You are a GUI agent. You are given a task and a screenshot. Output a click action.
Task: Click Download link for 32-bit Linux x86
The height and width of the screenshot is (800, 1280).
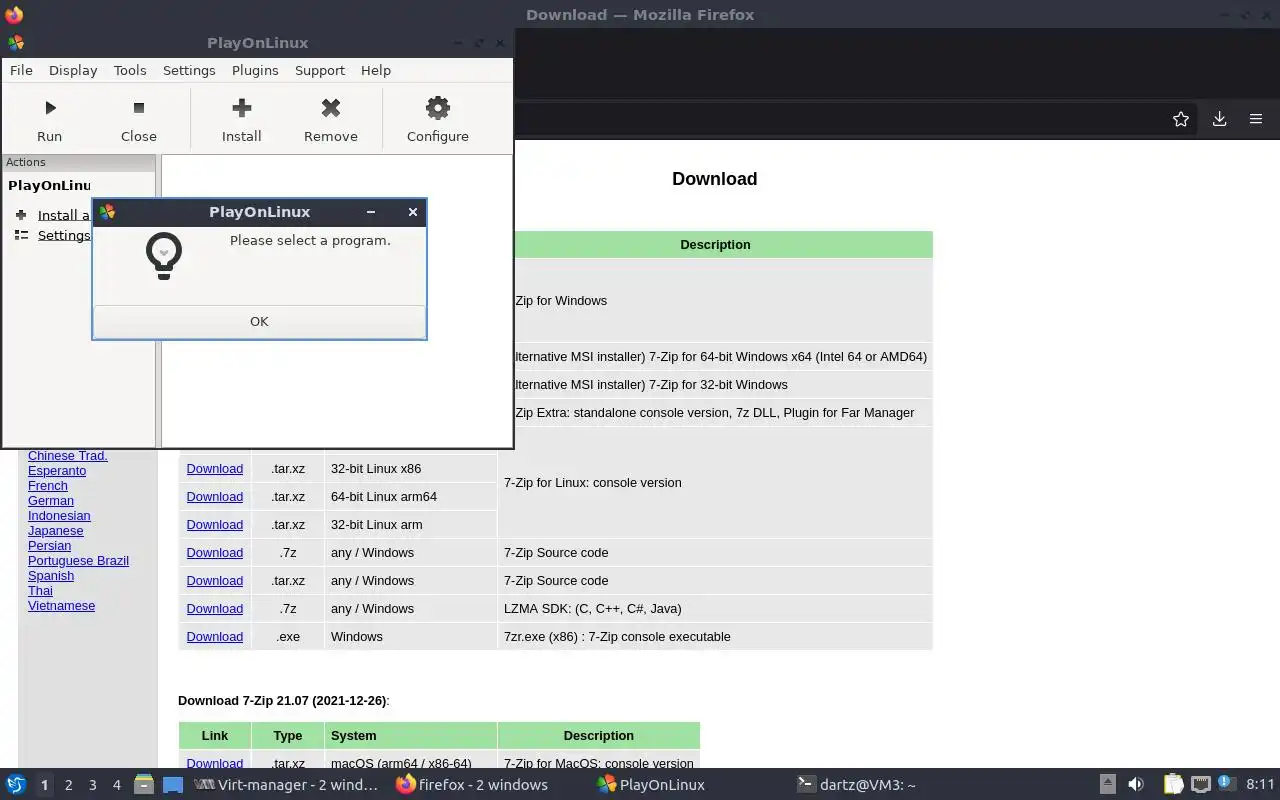point(214,468)
